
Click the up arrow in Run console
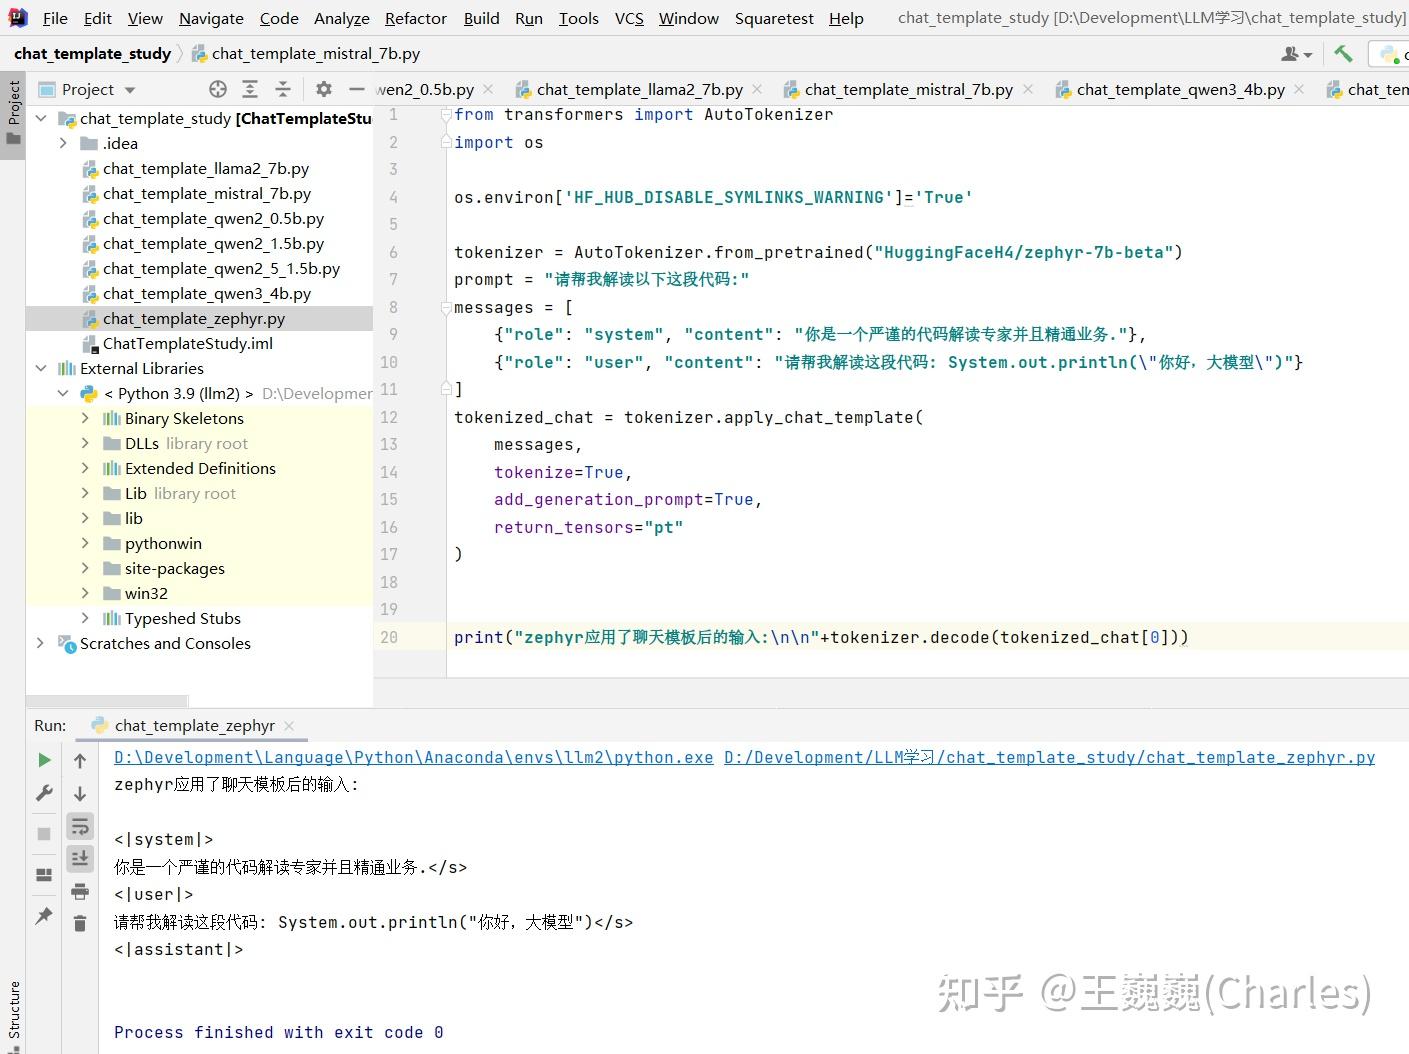click(x=80, y=761)
